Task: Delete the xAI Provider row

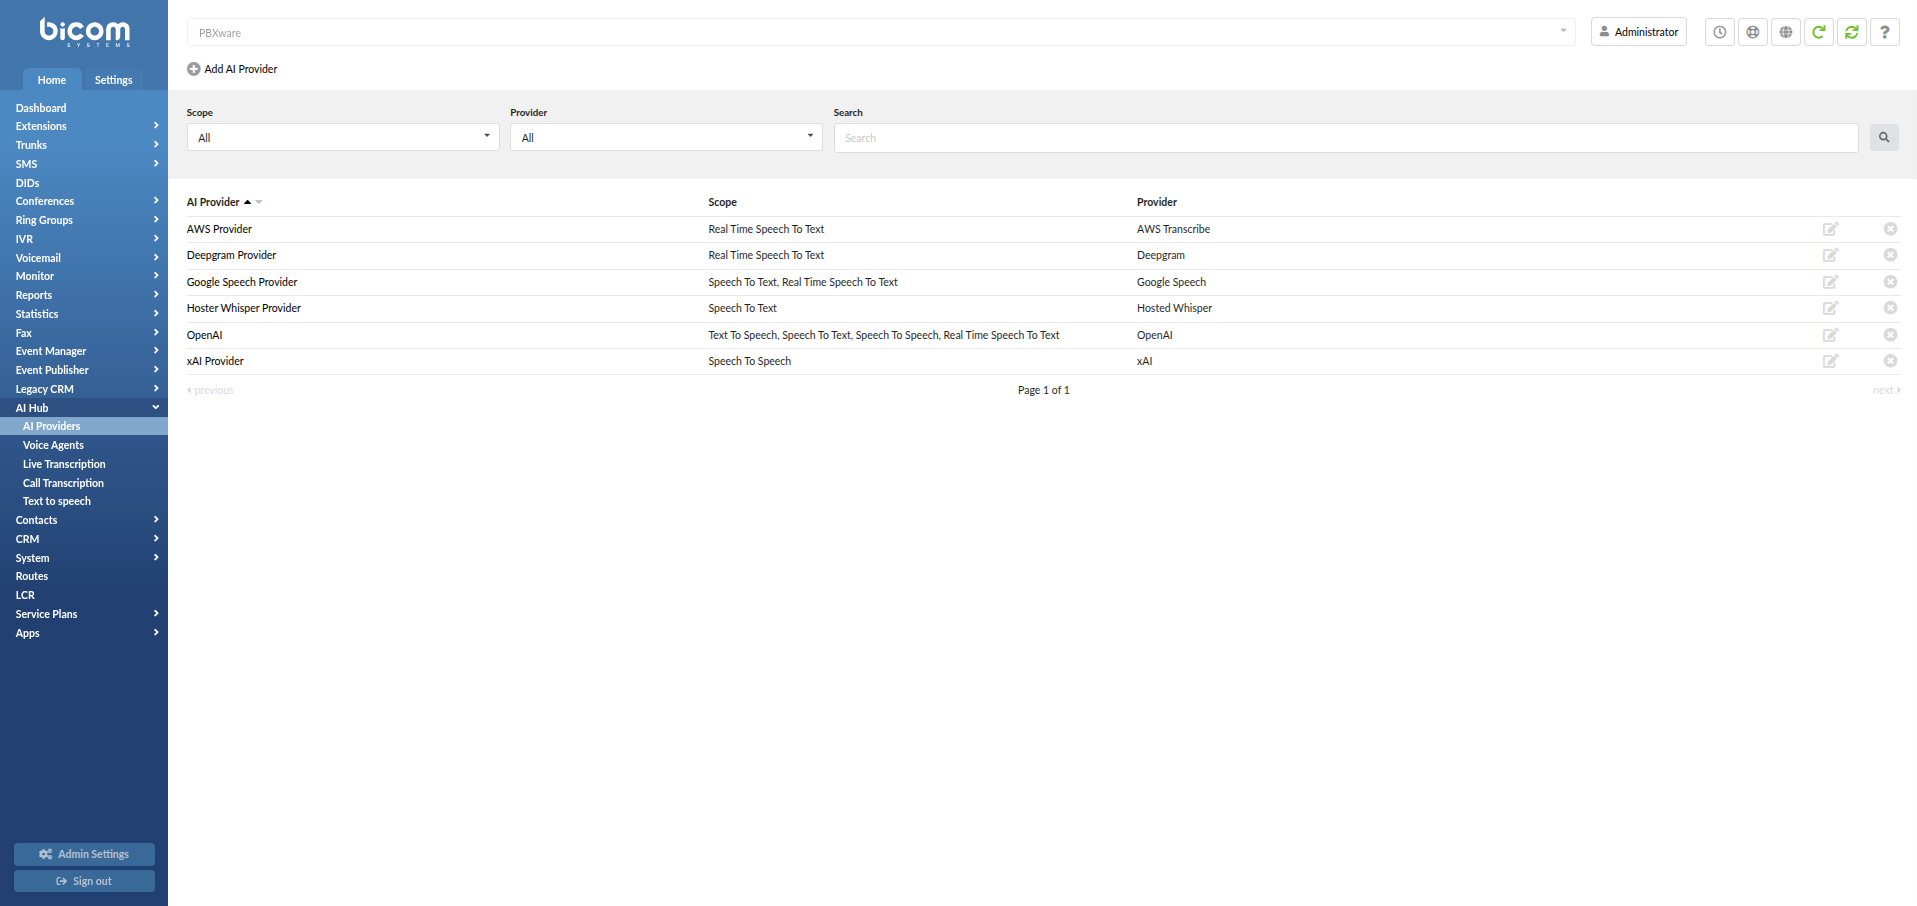Action: click(1890, 361)
